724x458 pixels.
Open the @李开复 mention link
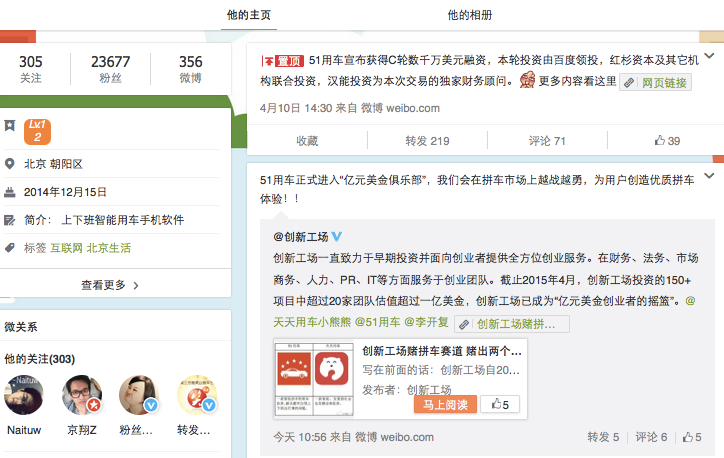click(426, 322)
